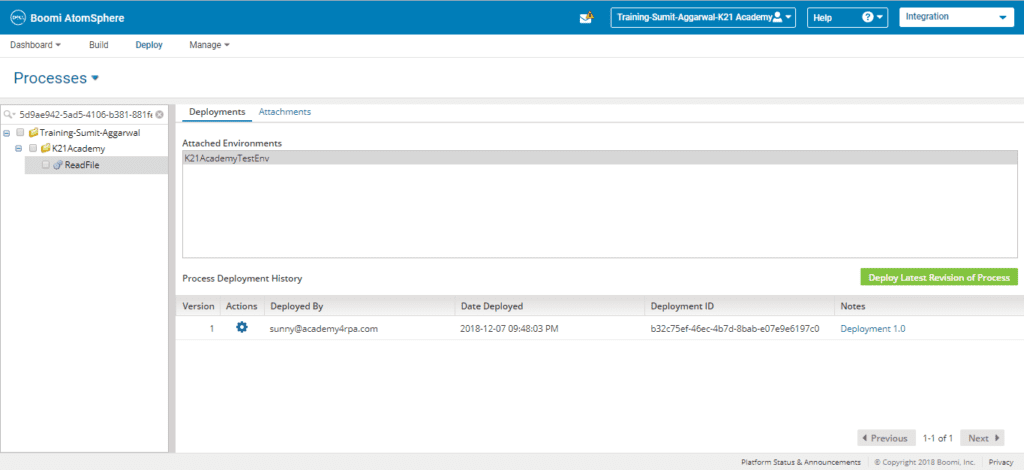Switch to the Deployments tab

[217, 112]
